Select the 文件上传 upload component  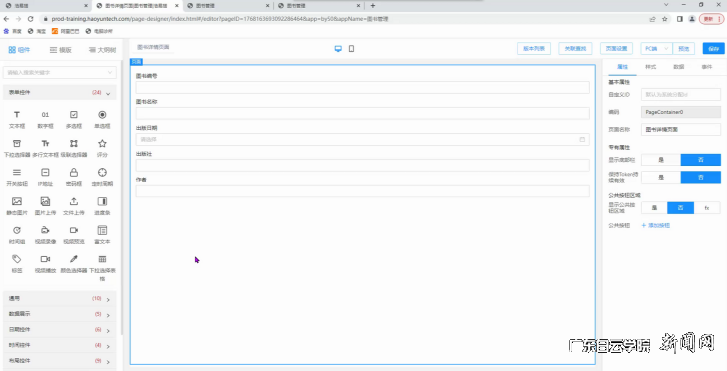coord(74,206)
